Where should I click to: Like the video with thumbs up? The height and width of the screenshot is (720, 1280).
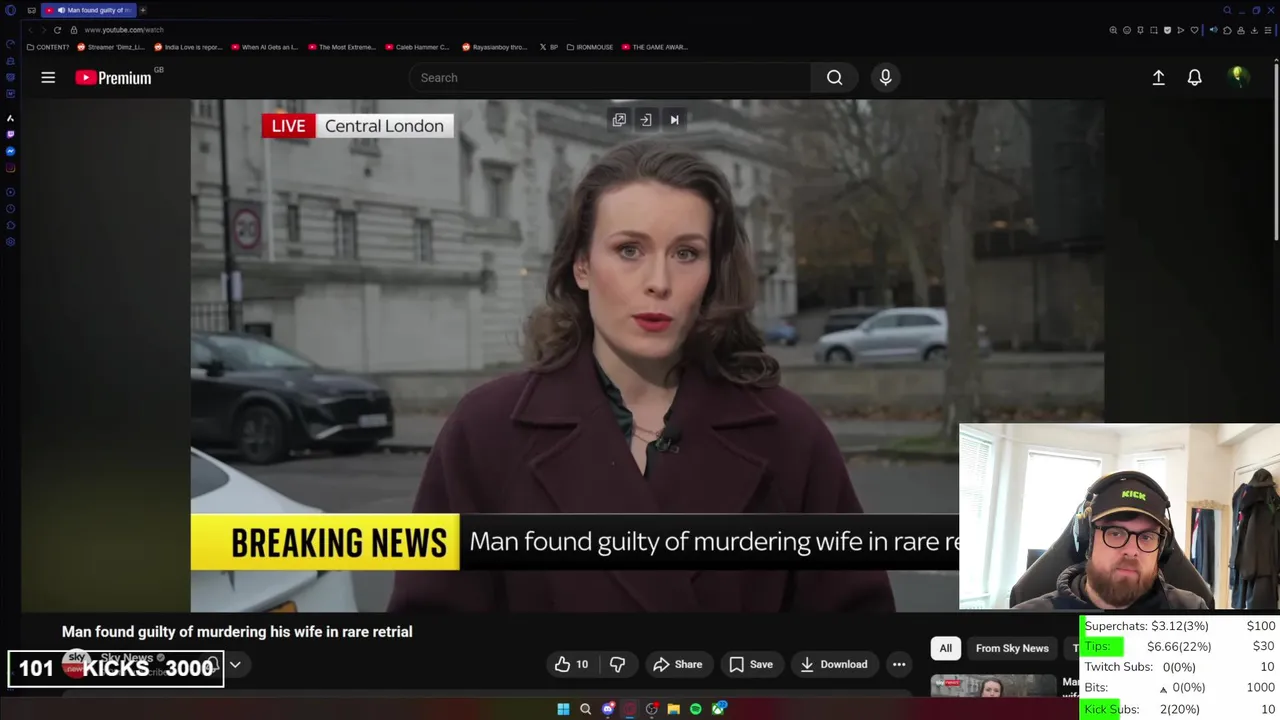571,664
